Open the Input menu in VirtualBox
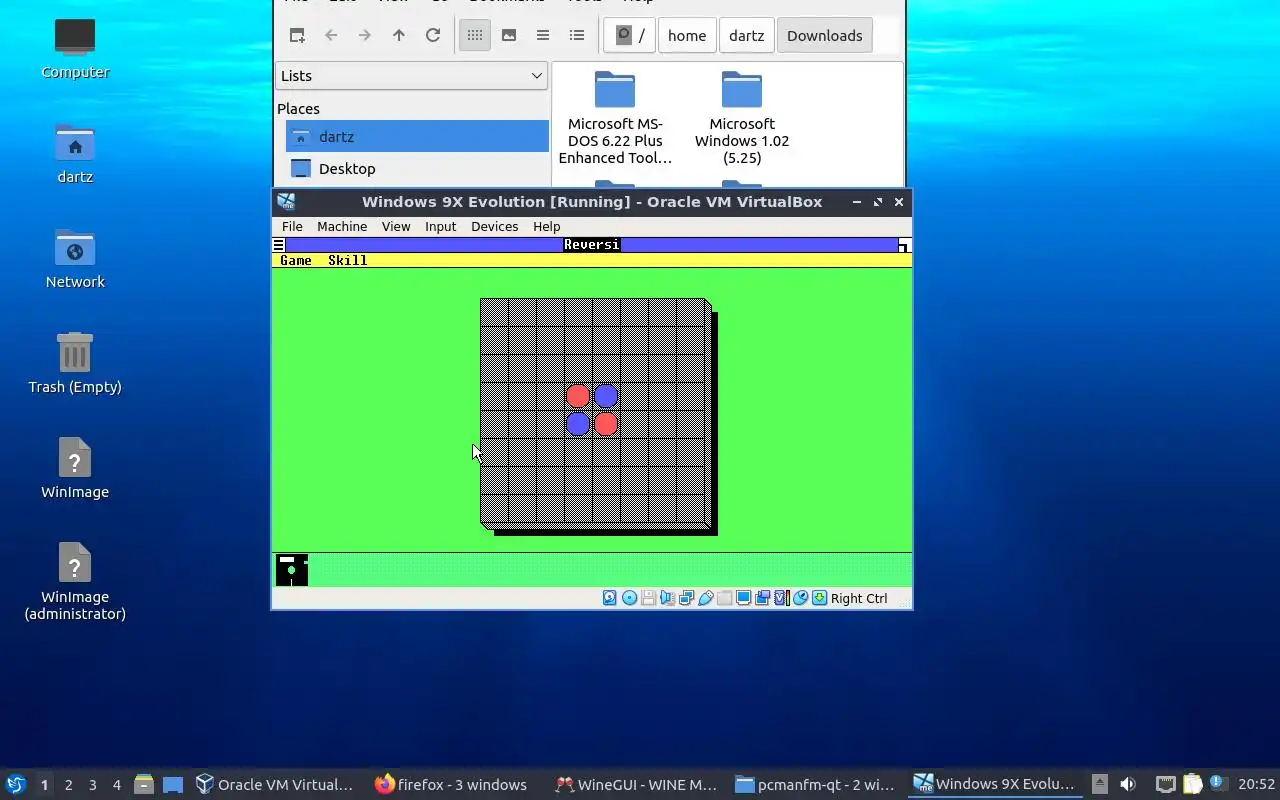Viewport: 1280px width, 800px height. pyautogui.click(x=440, y=227)
